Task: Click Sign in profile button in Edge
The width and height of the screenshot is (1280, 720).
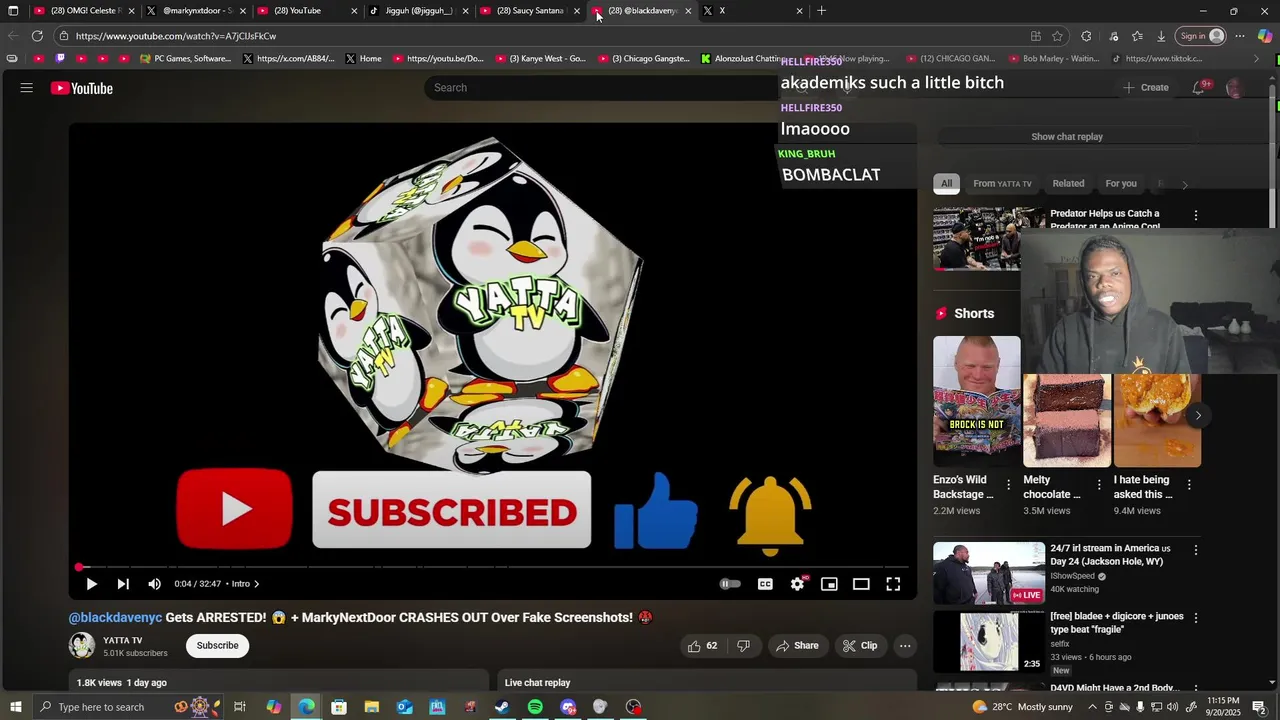Action: click(1202, 36)
